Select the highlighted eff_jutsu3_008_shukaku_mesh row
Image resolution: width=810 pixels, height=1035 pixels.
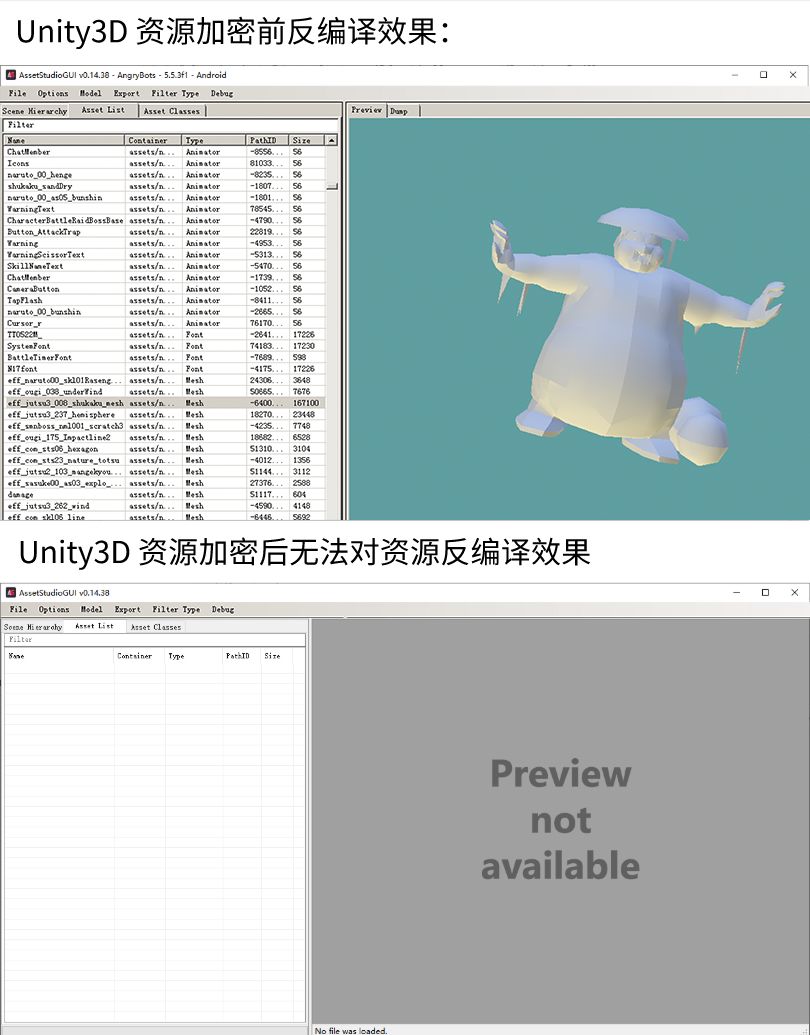click(x=164, y=403)
